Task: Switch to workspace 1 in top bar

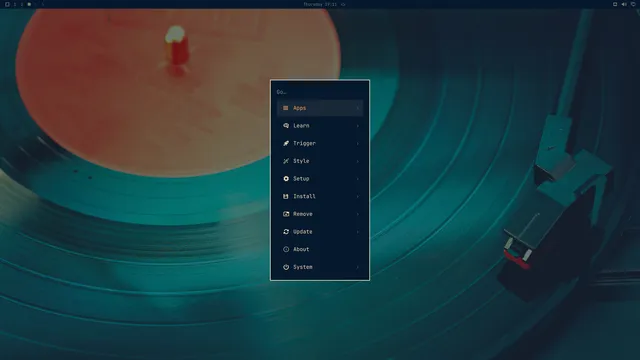Action: click(x=15, y=4)
